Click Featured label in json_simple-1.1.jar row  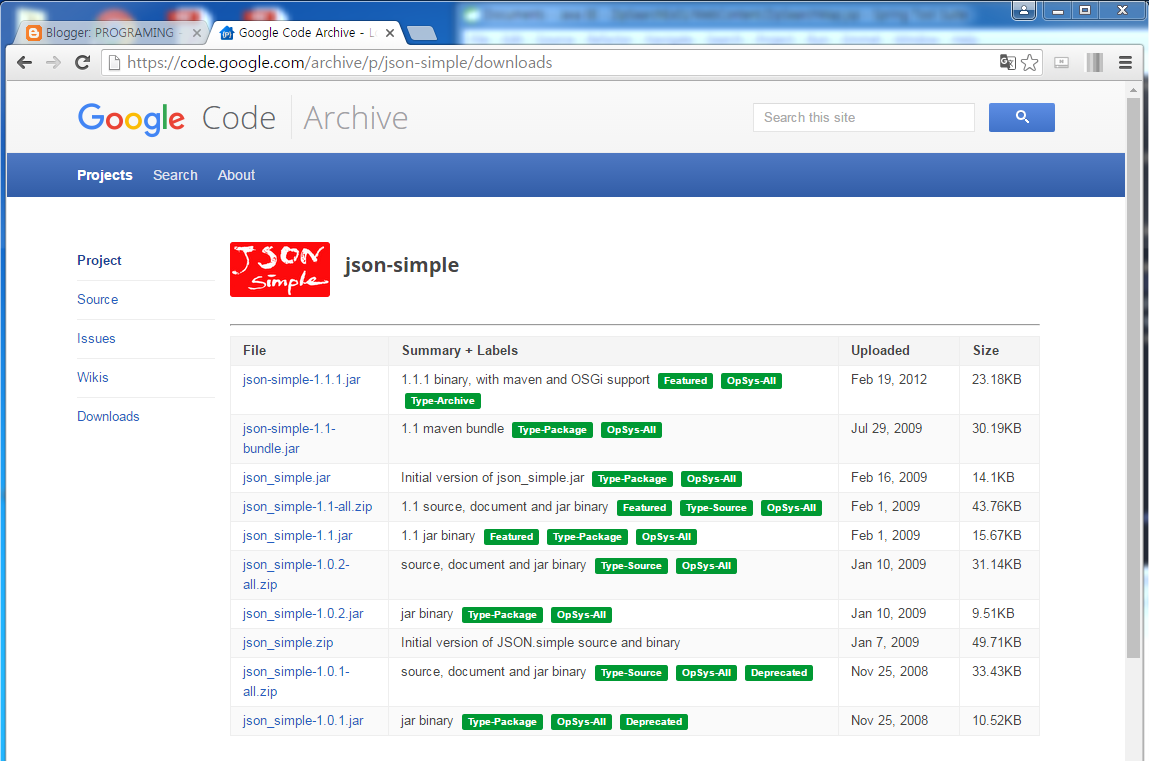click(511, 537)
